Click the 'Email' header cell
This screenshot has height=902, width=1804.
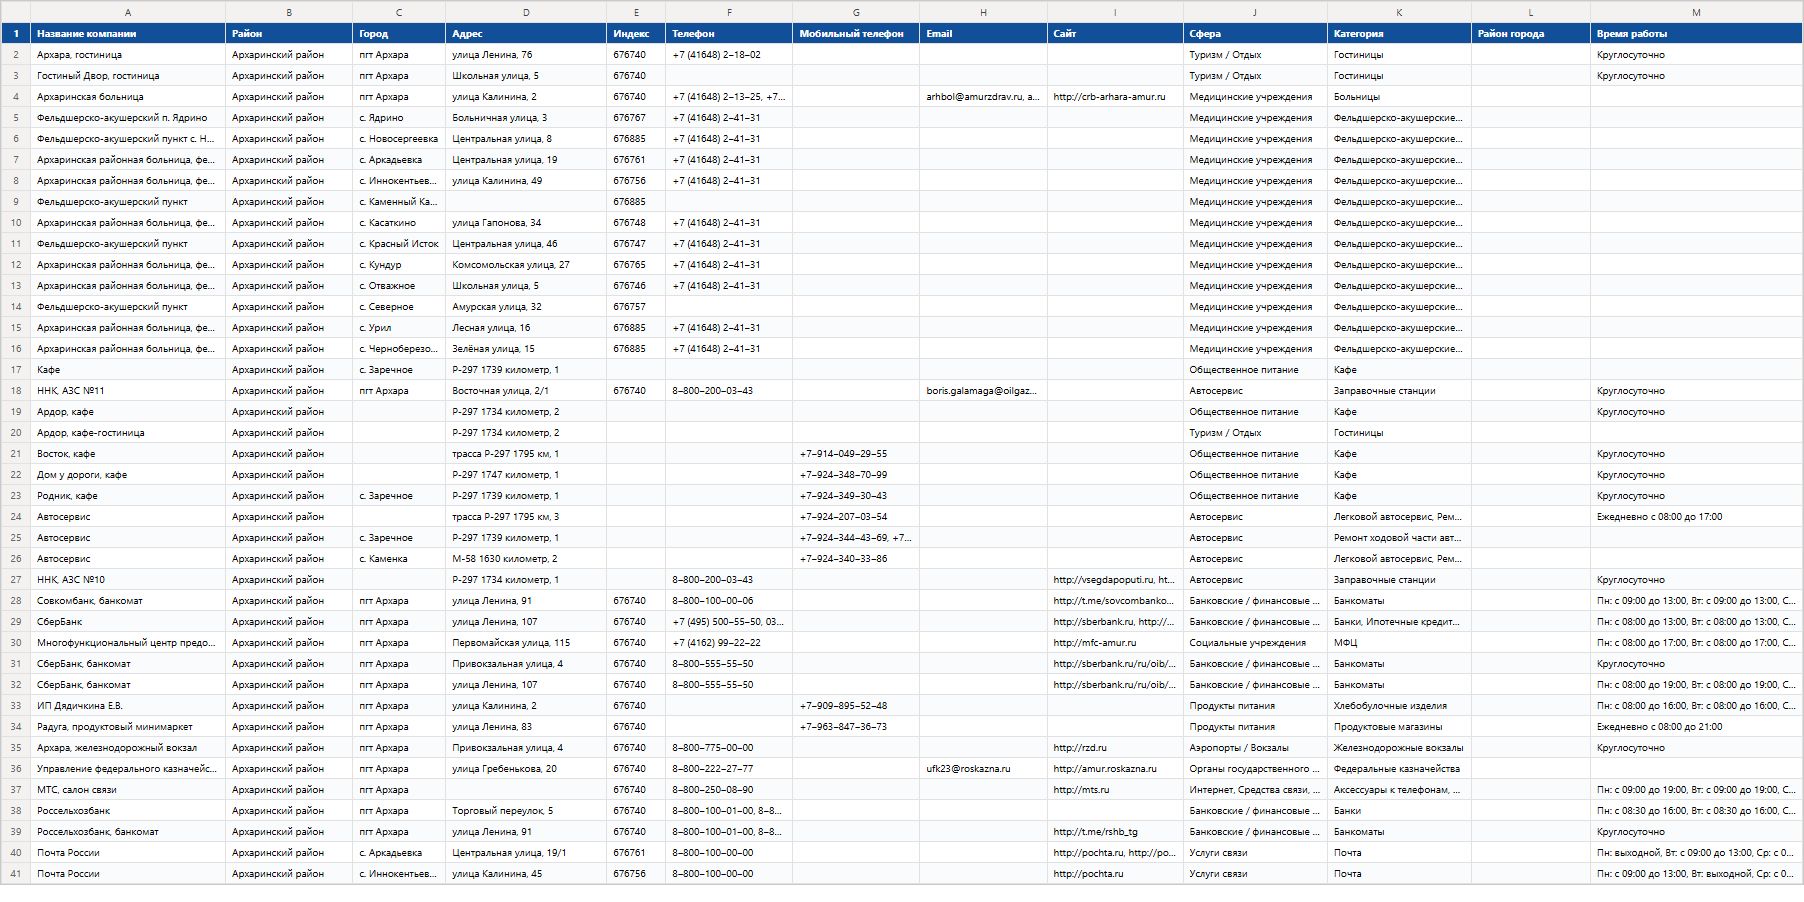(983, 34)
